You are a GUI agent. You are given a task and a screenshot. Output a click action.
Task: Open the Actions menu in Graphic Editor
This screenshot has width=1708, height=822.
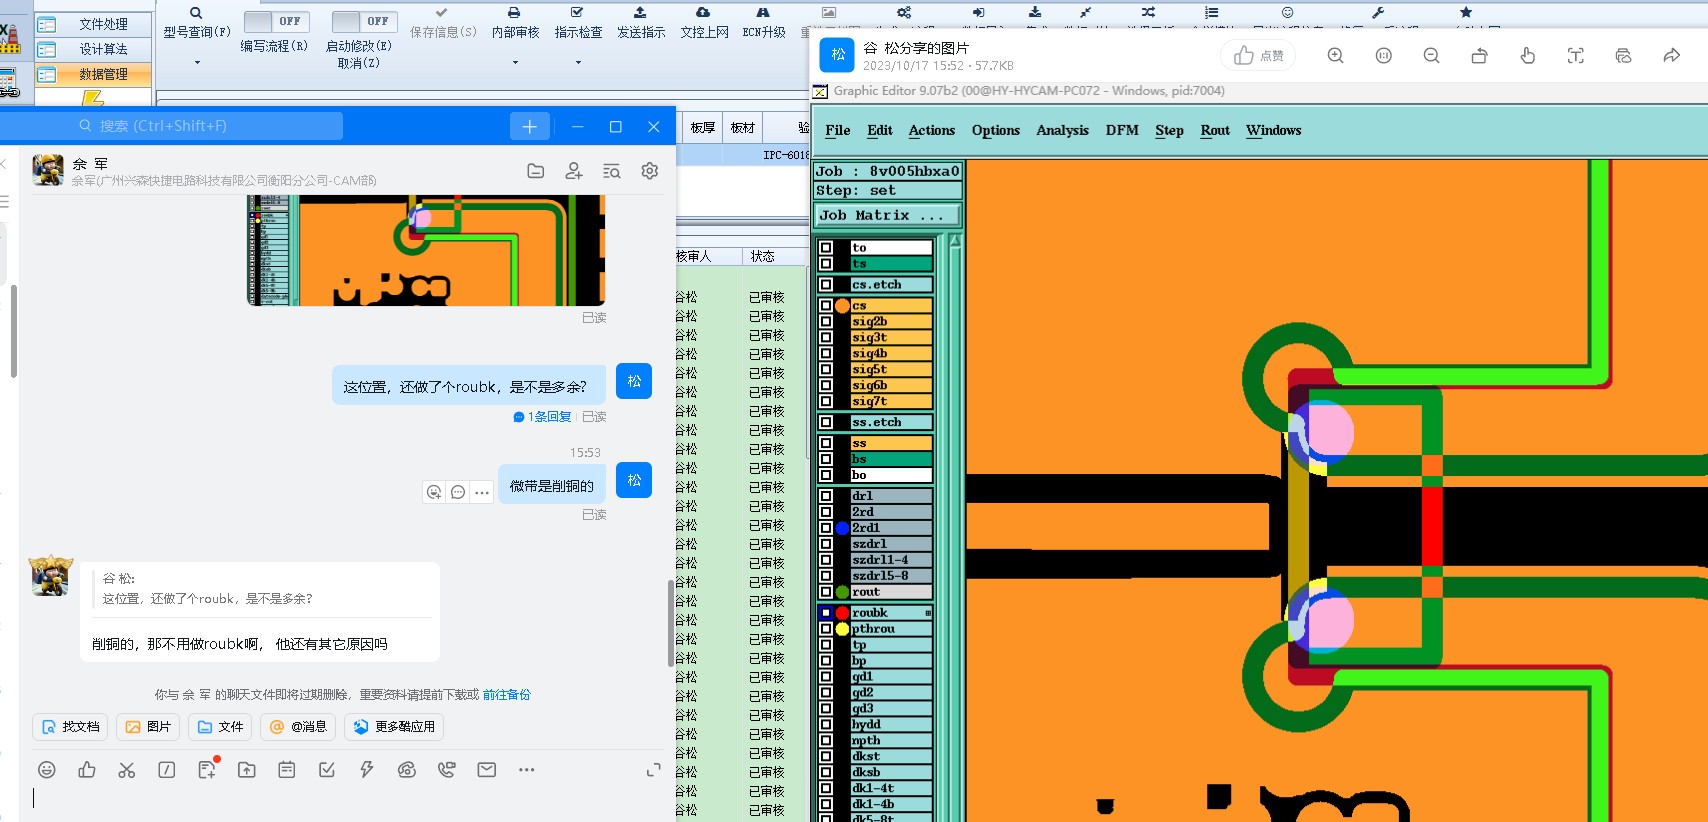click(932, 130)
